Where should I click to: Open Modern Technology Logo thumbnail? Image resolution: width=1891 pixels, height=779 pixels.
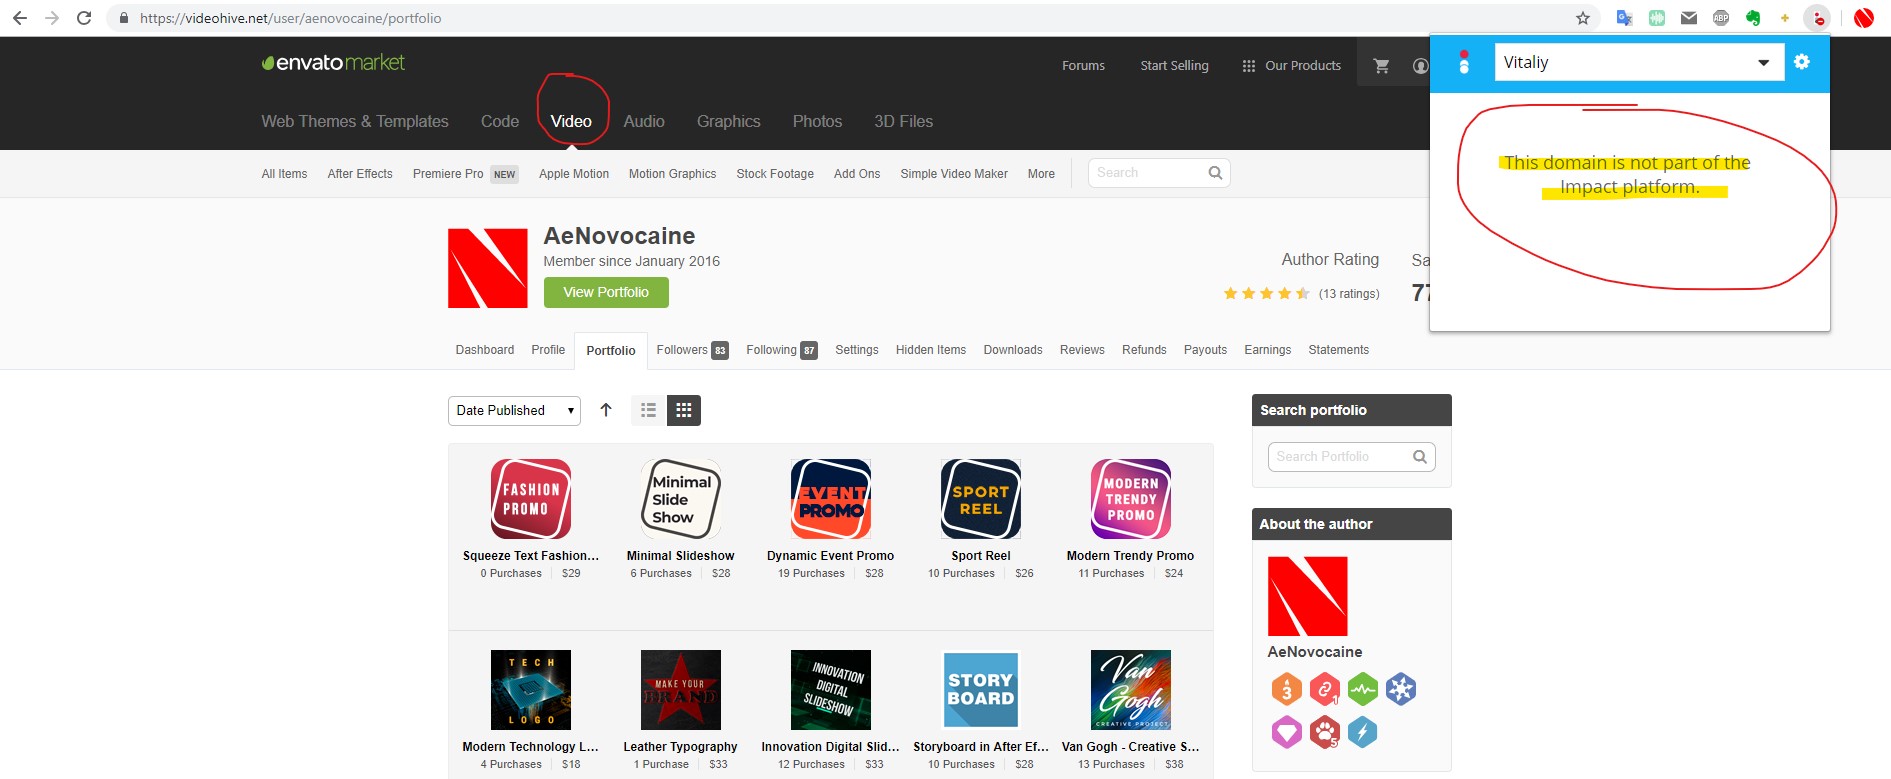tap(531, 690)
